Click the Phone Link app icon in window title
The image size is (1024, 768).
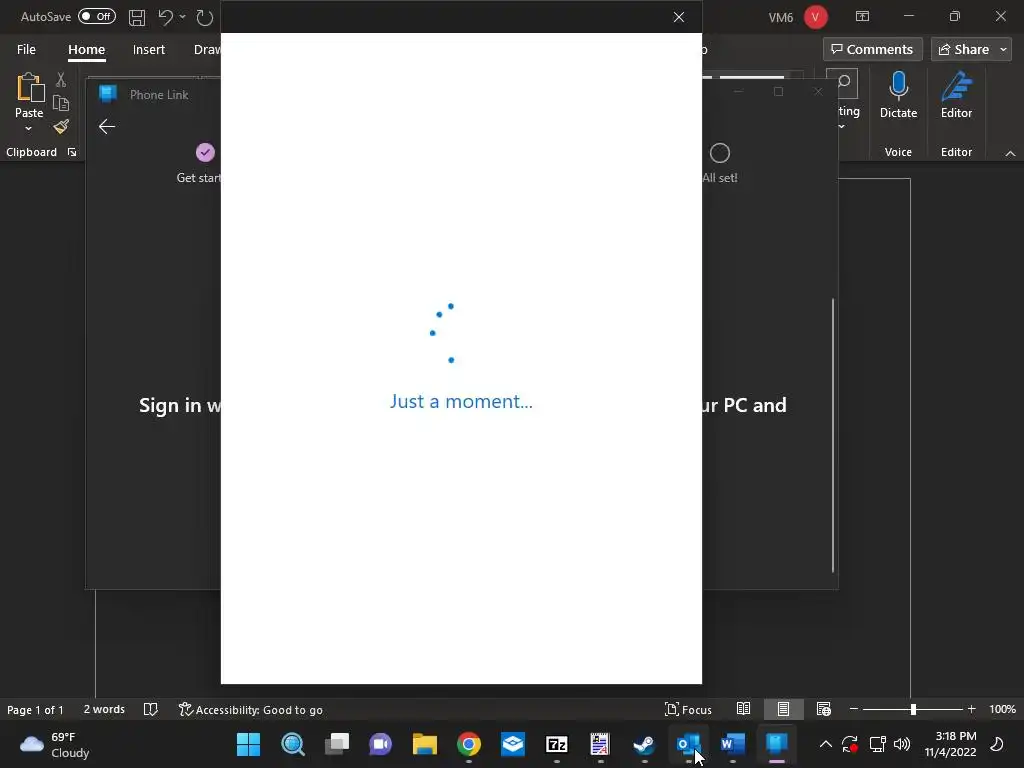108,94
